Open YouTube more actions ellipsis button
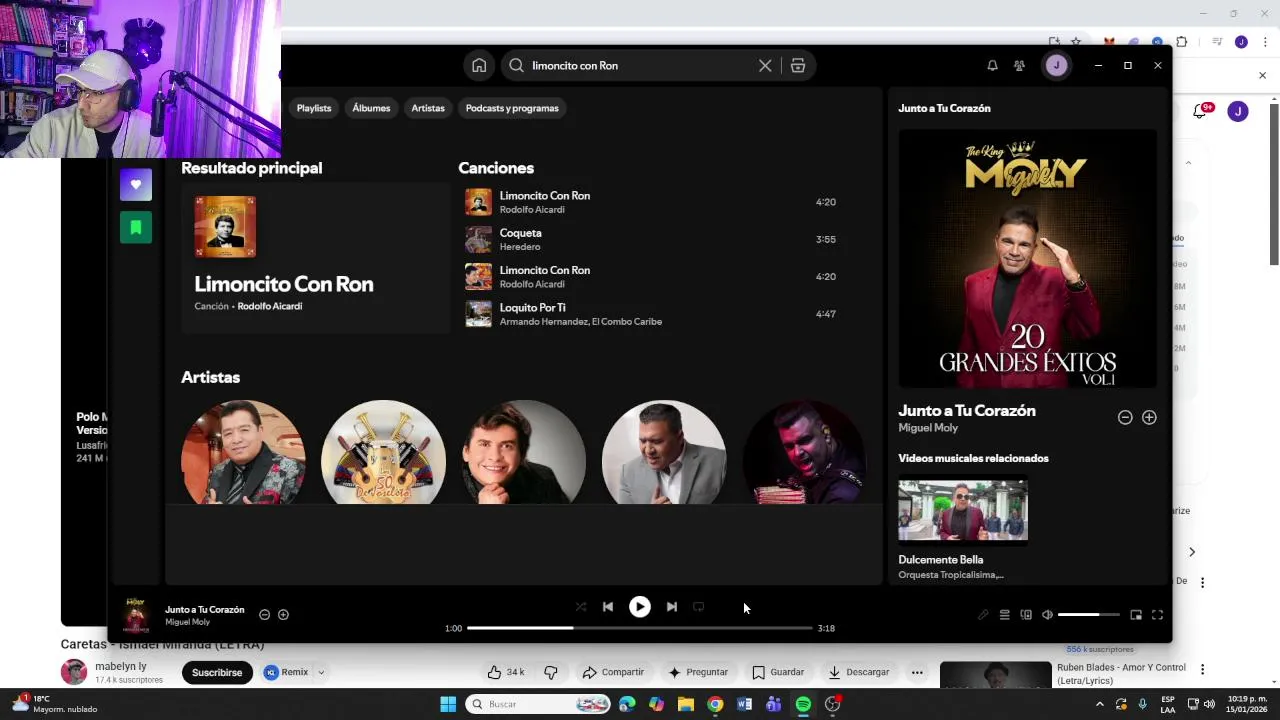This screenshot has width=1280, height=720. tap(917, 673)
